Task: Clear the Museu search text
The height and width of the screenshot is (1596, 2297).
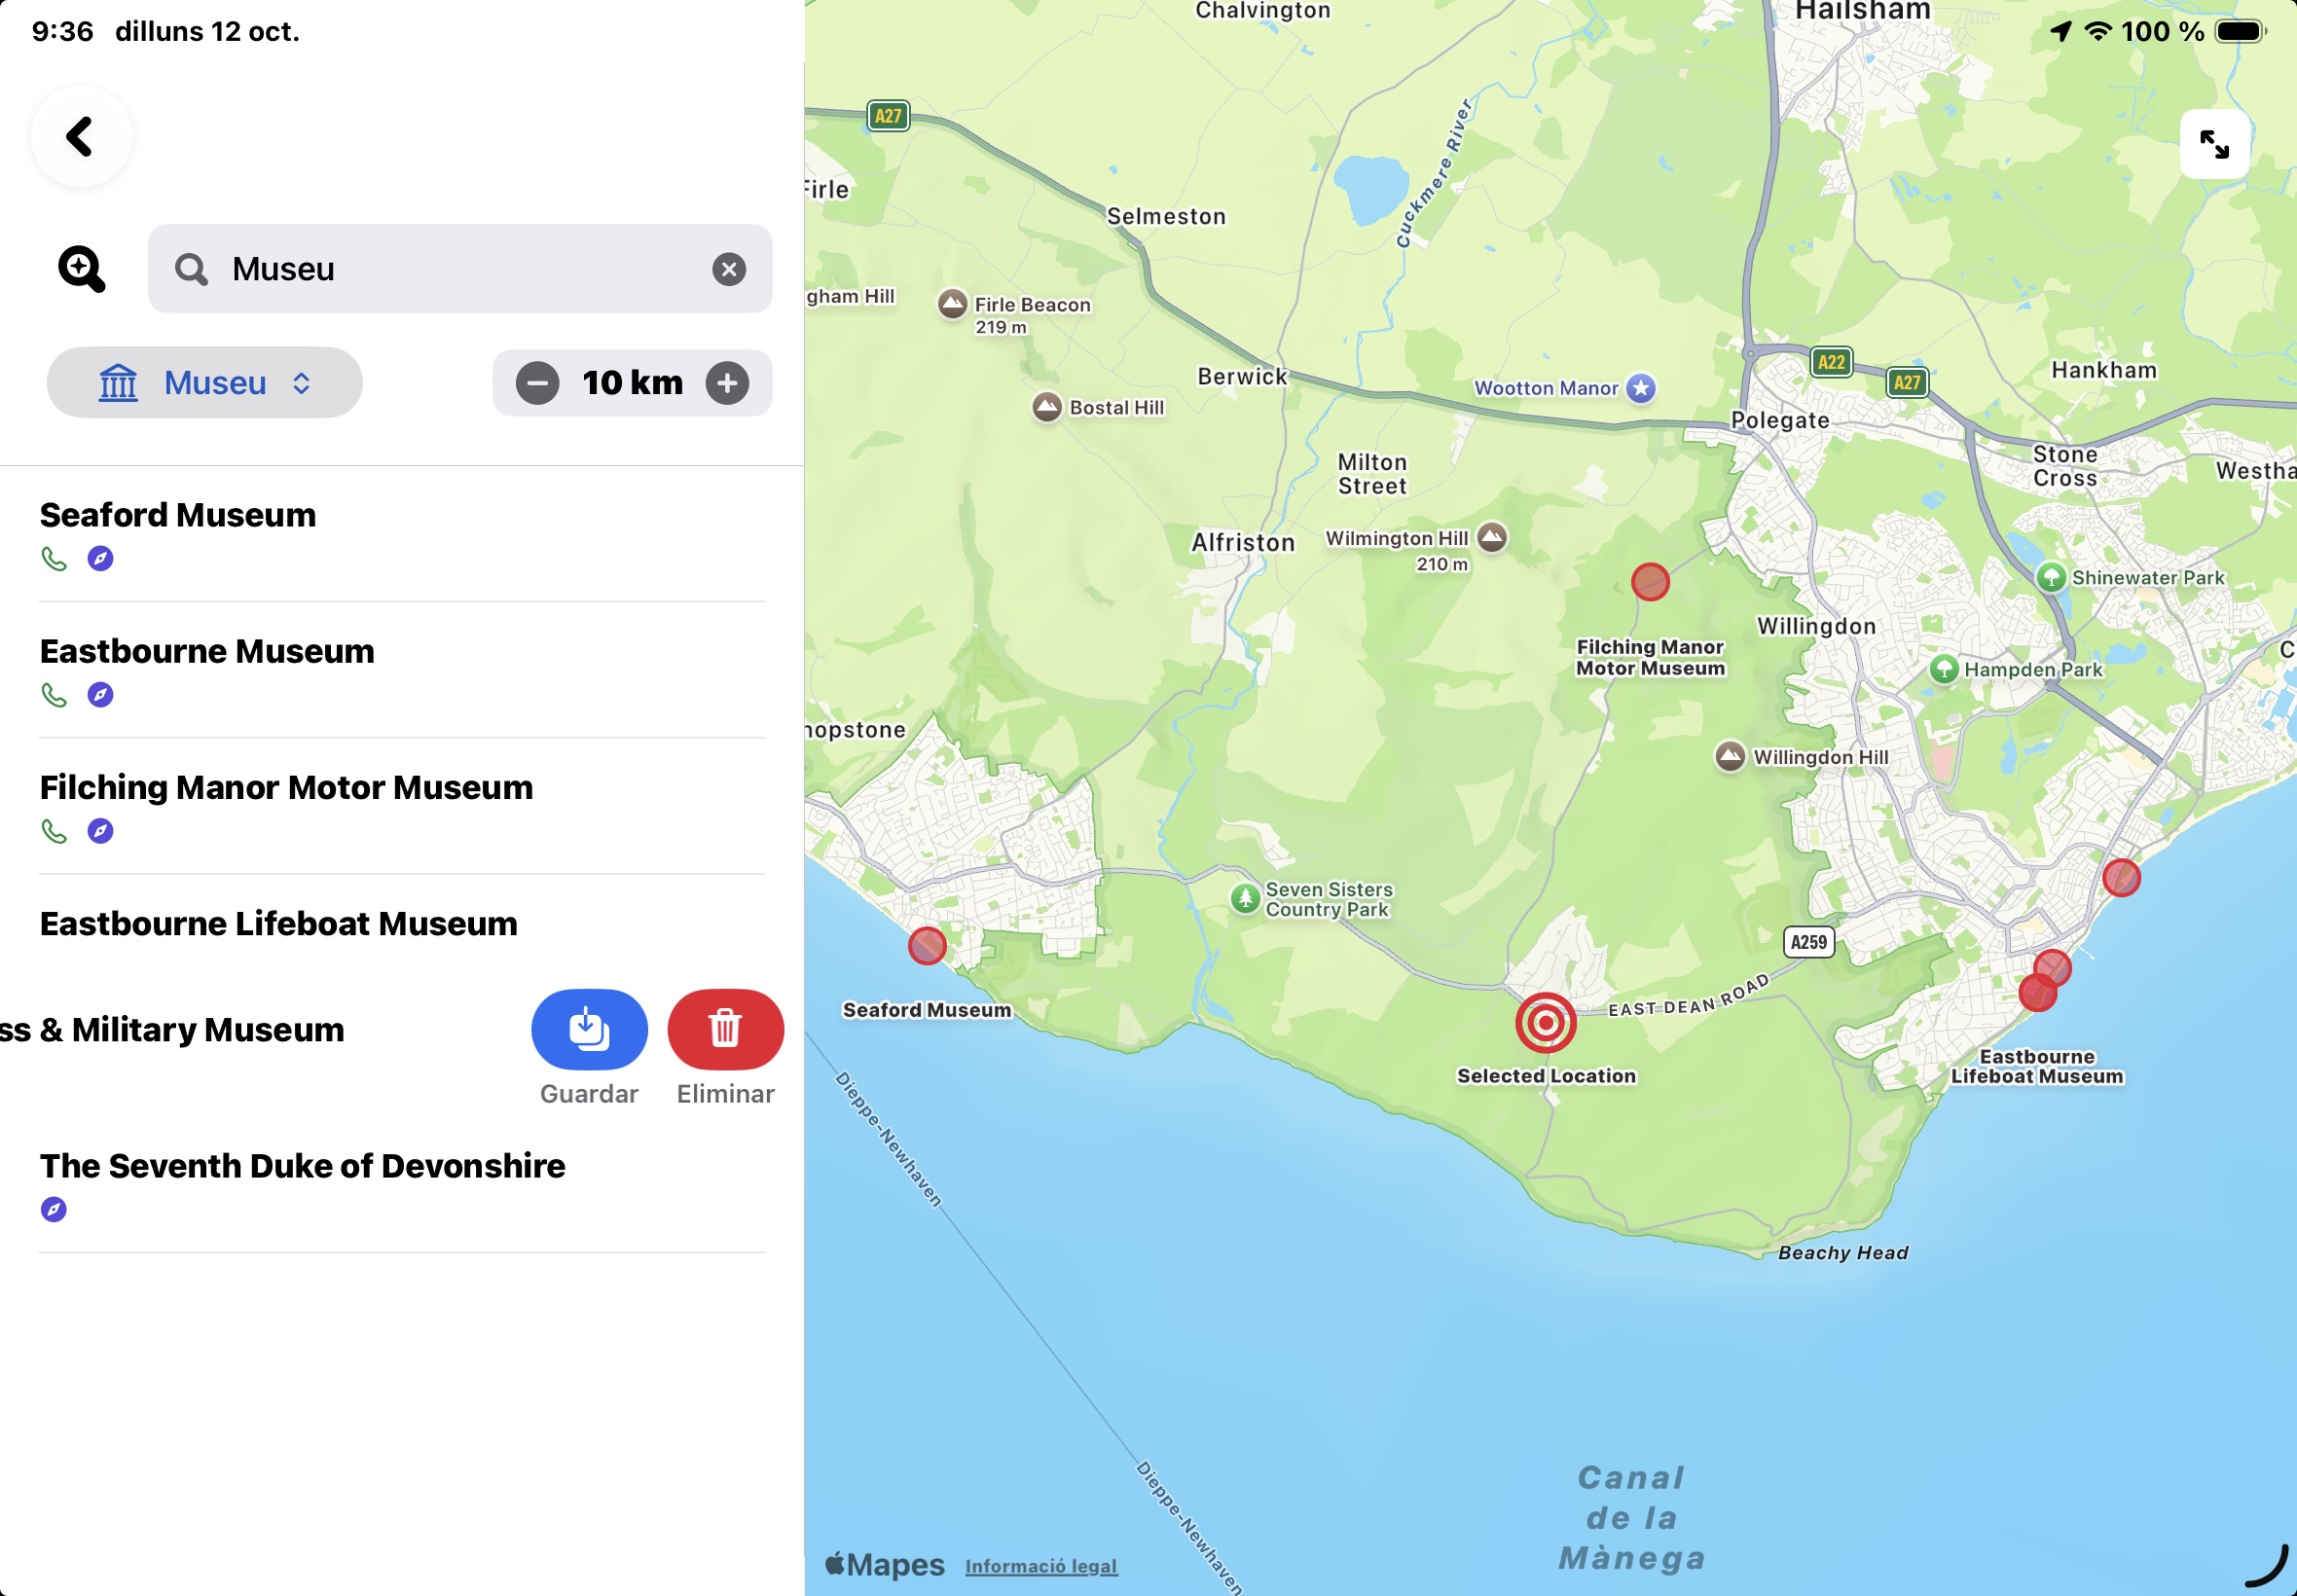Action: click(x=729, y=269)
